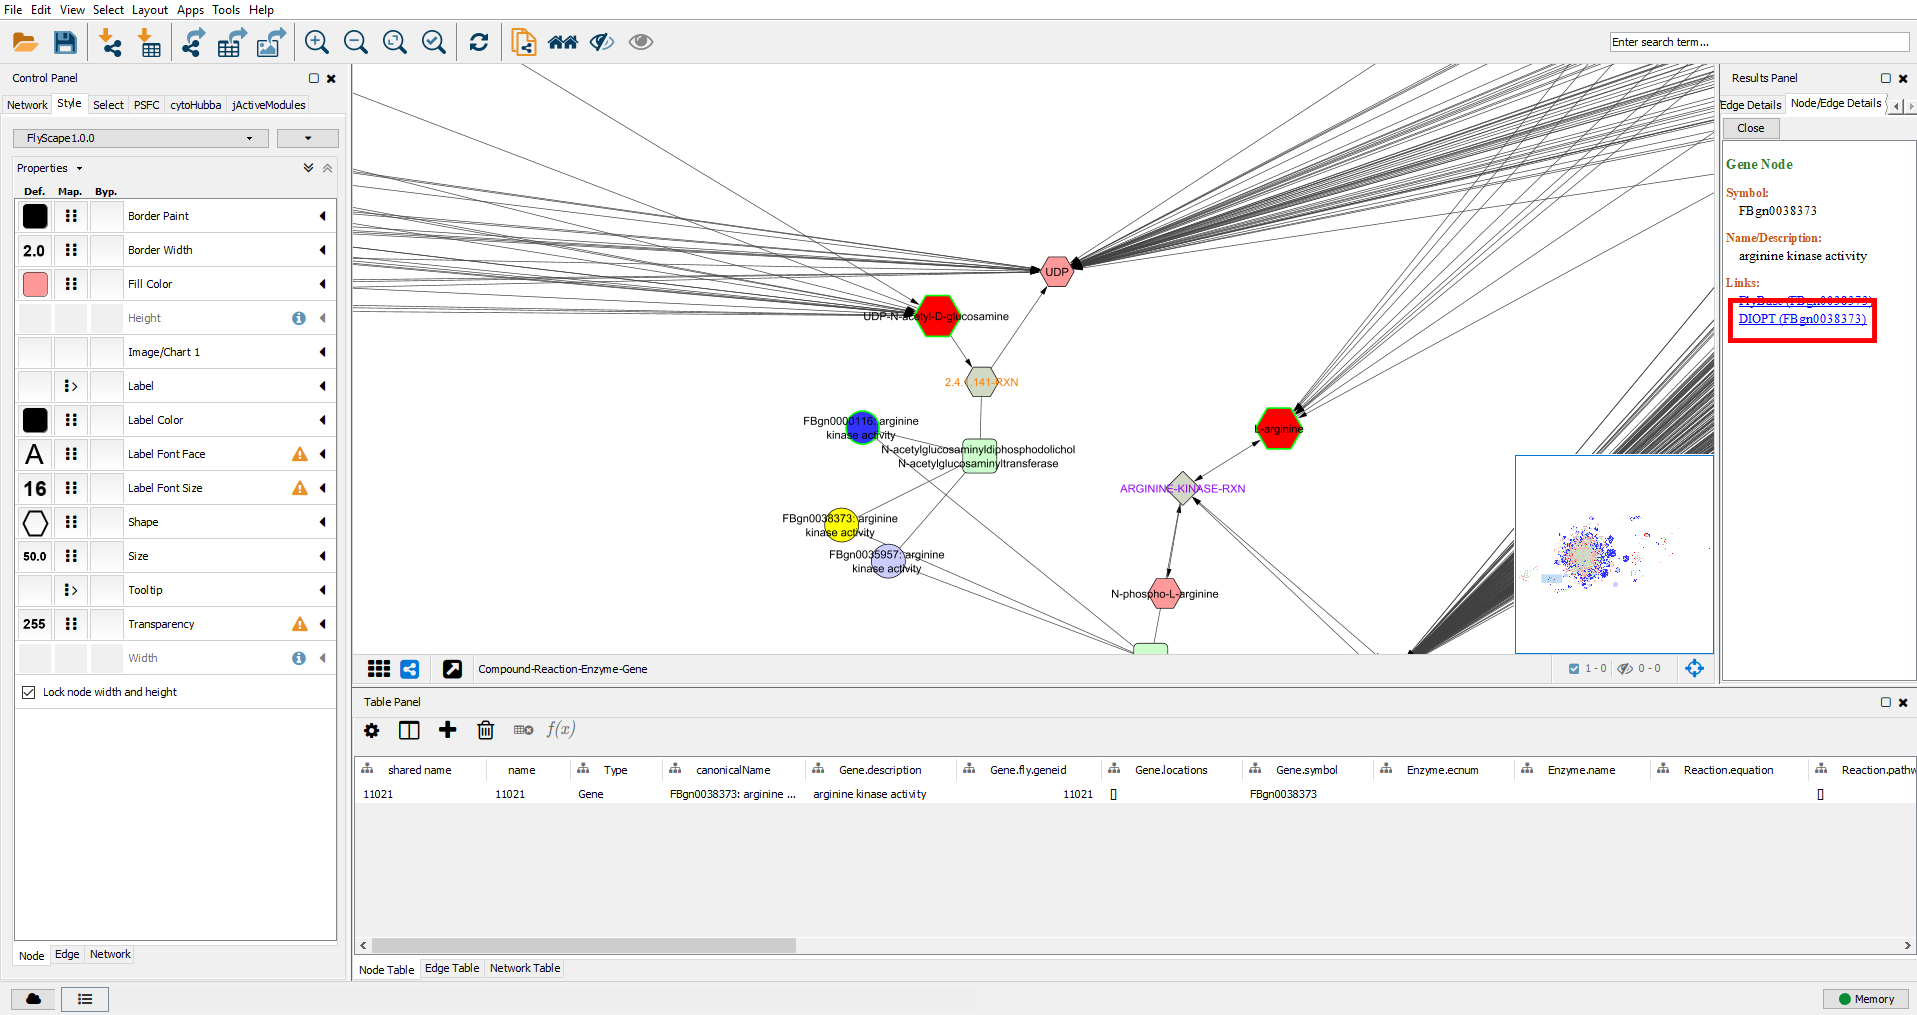
Task: Open DIOPT (FBgn0038373) link
Action: coord(1802,319)
